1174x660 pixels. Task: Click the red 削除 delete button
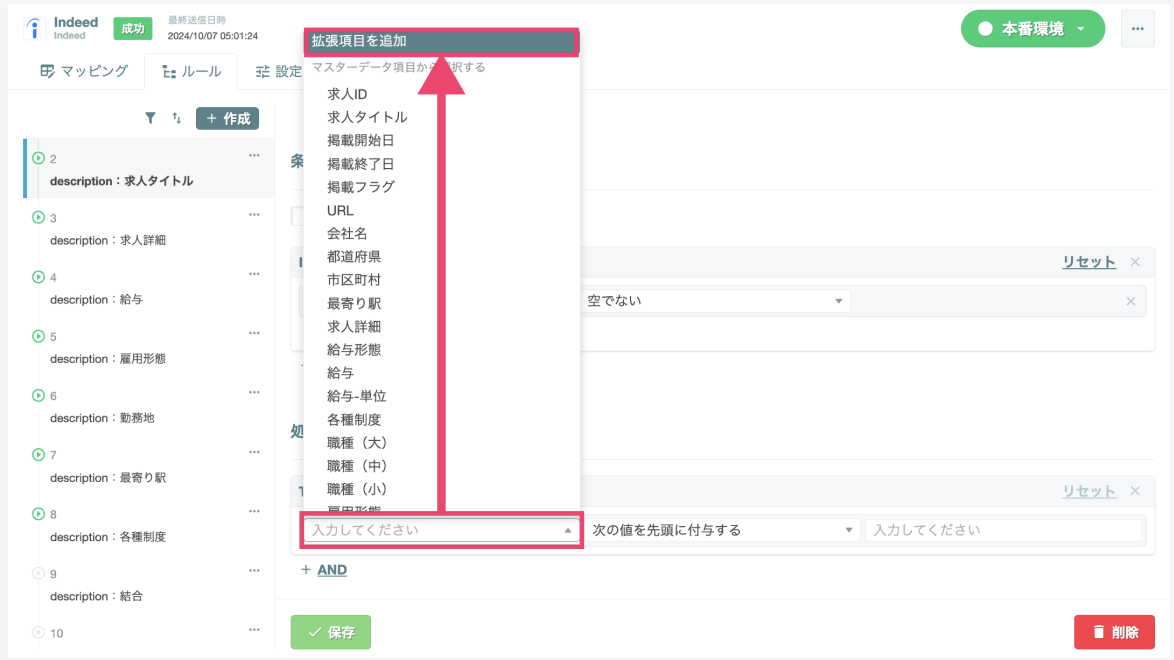click(x=1114, y=632)
